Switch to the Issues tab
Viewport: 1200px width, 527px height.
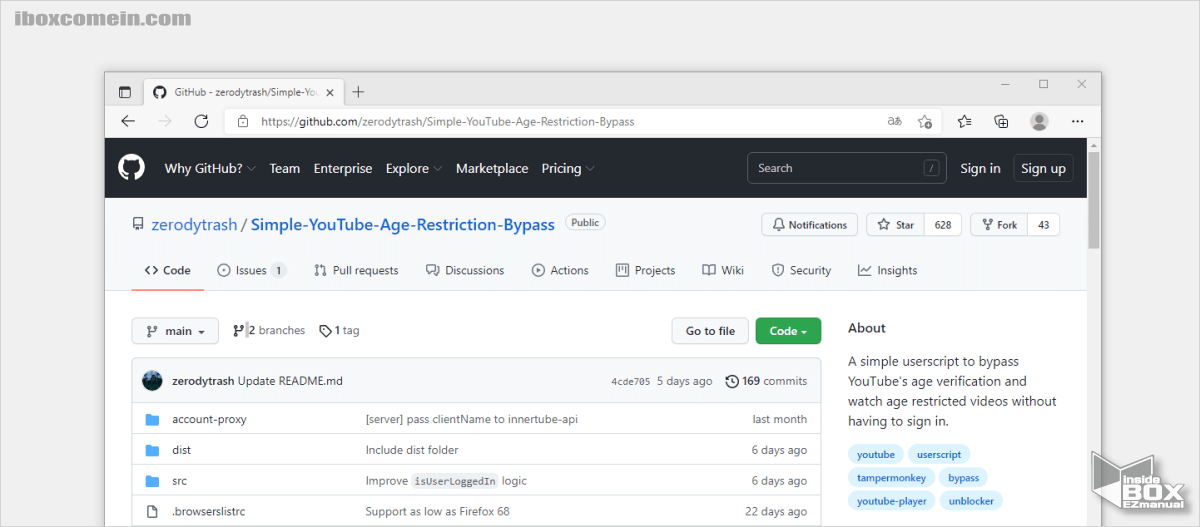(251, 270)
